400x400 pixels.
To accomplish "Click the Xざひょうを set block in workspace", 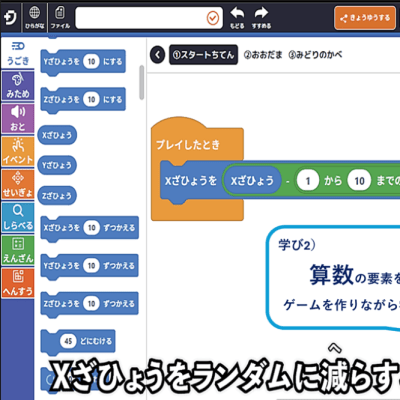I will (191, 181).
